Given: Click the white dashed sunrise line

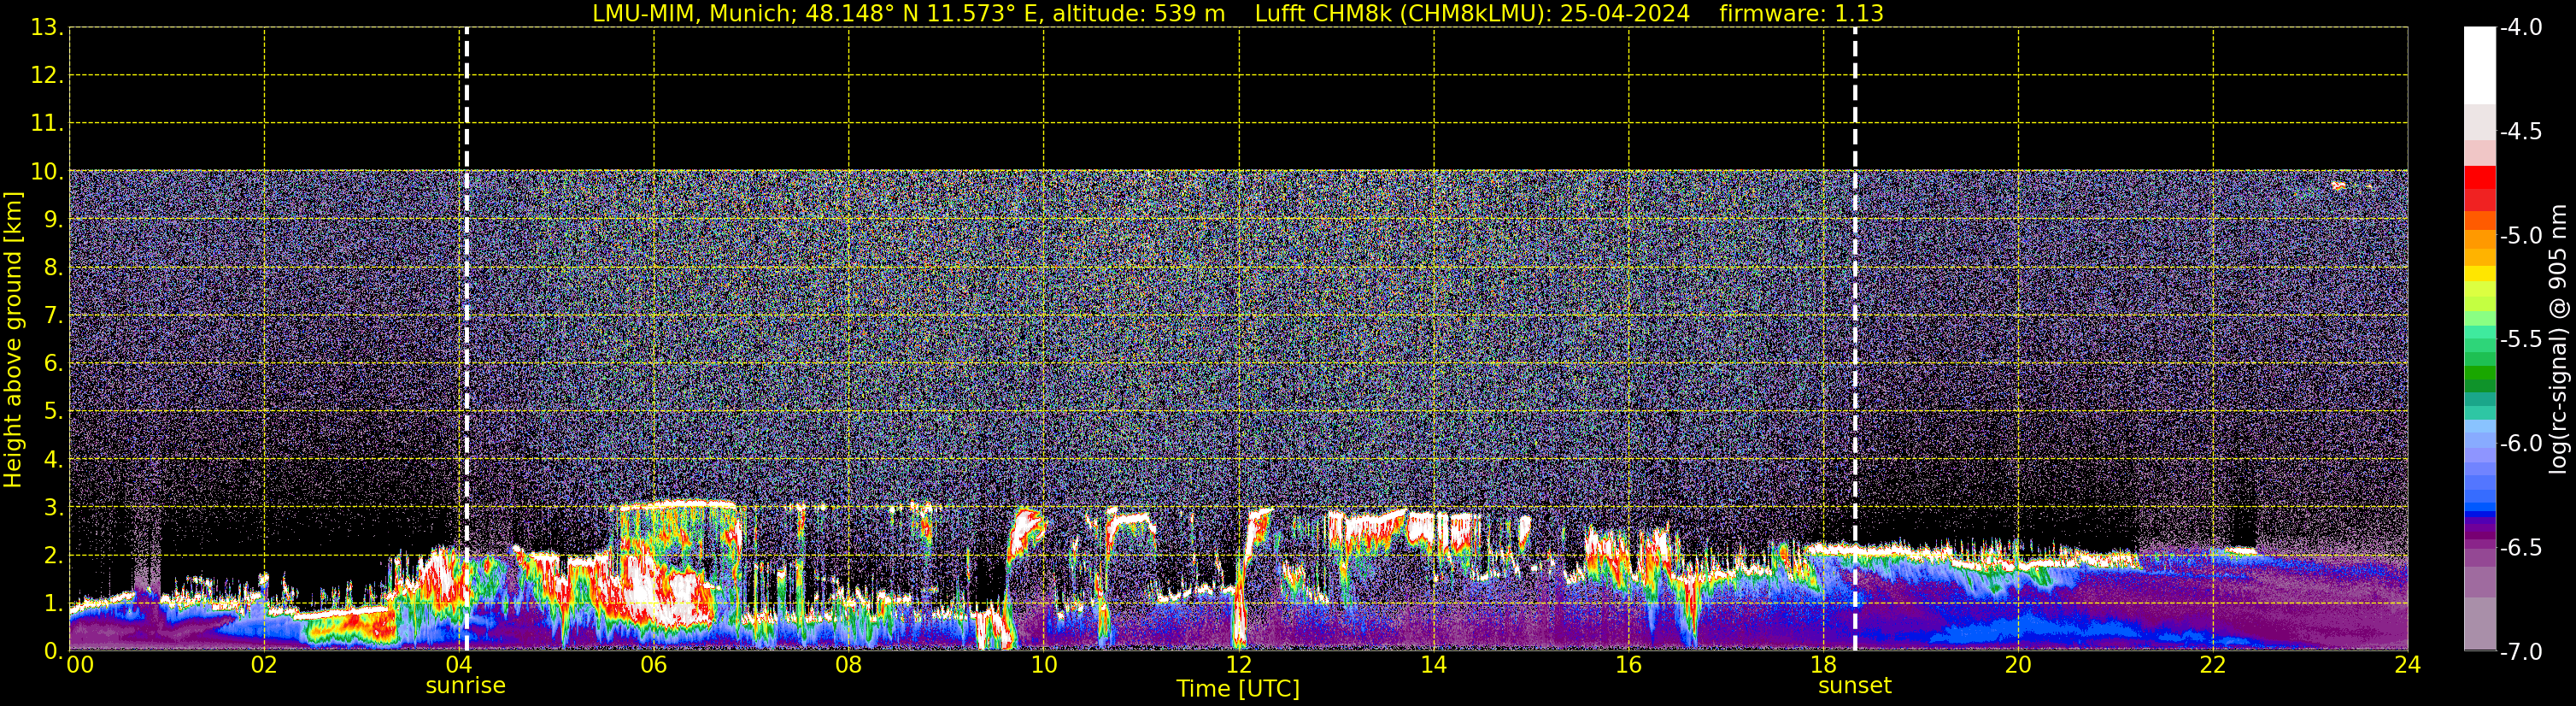Looking at the screenshot, I should click(466, 339).
